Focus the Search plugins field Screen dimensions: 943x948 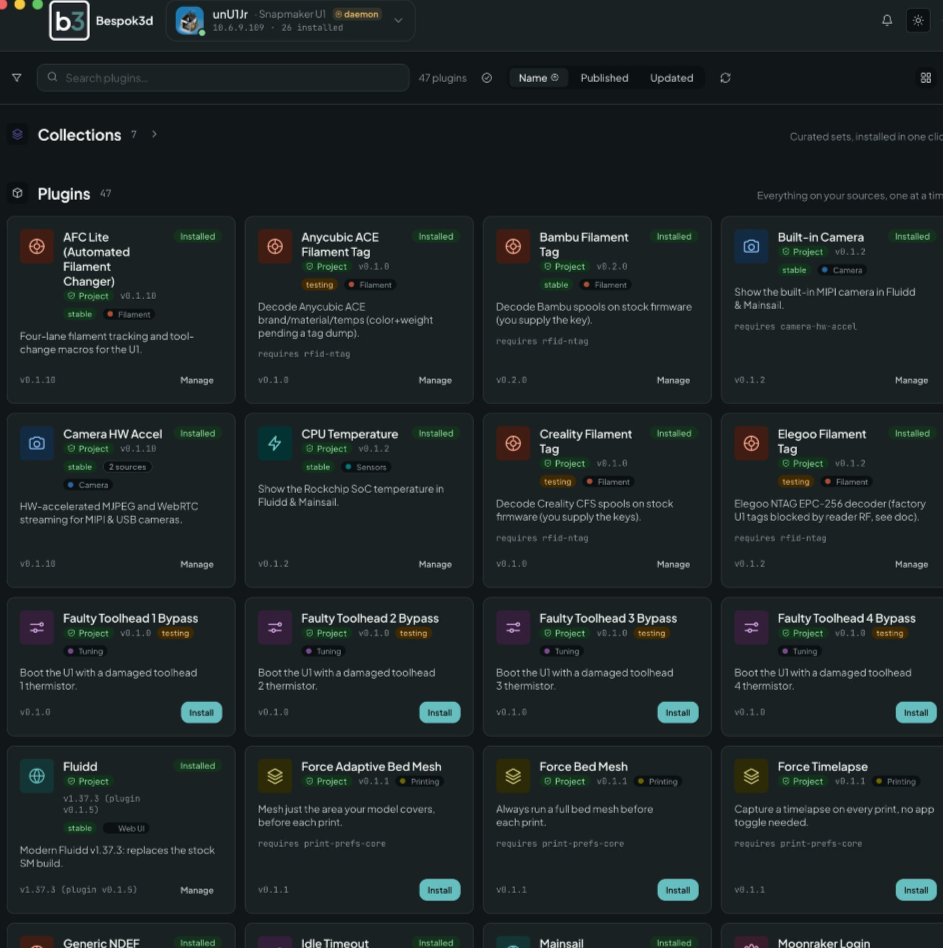[x=223, y=78]
